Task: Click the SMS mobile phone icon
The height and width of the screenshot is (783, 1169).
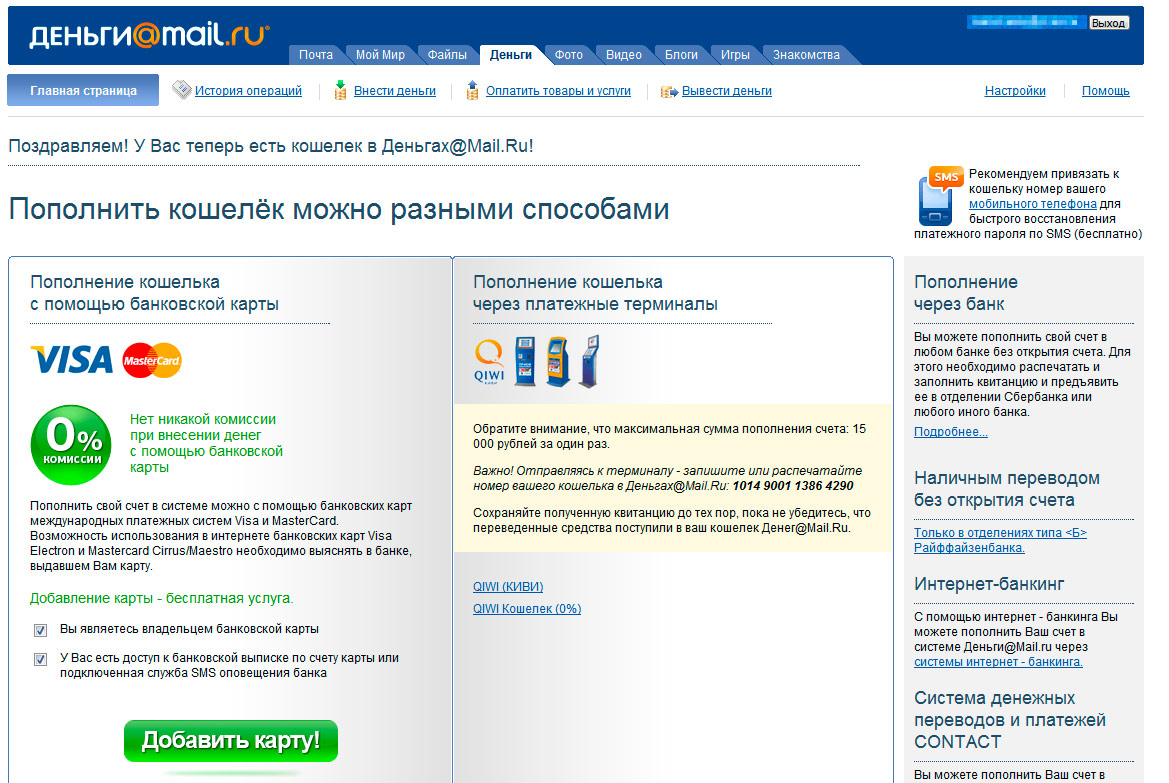Action: (x=939, y=195)
